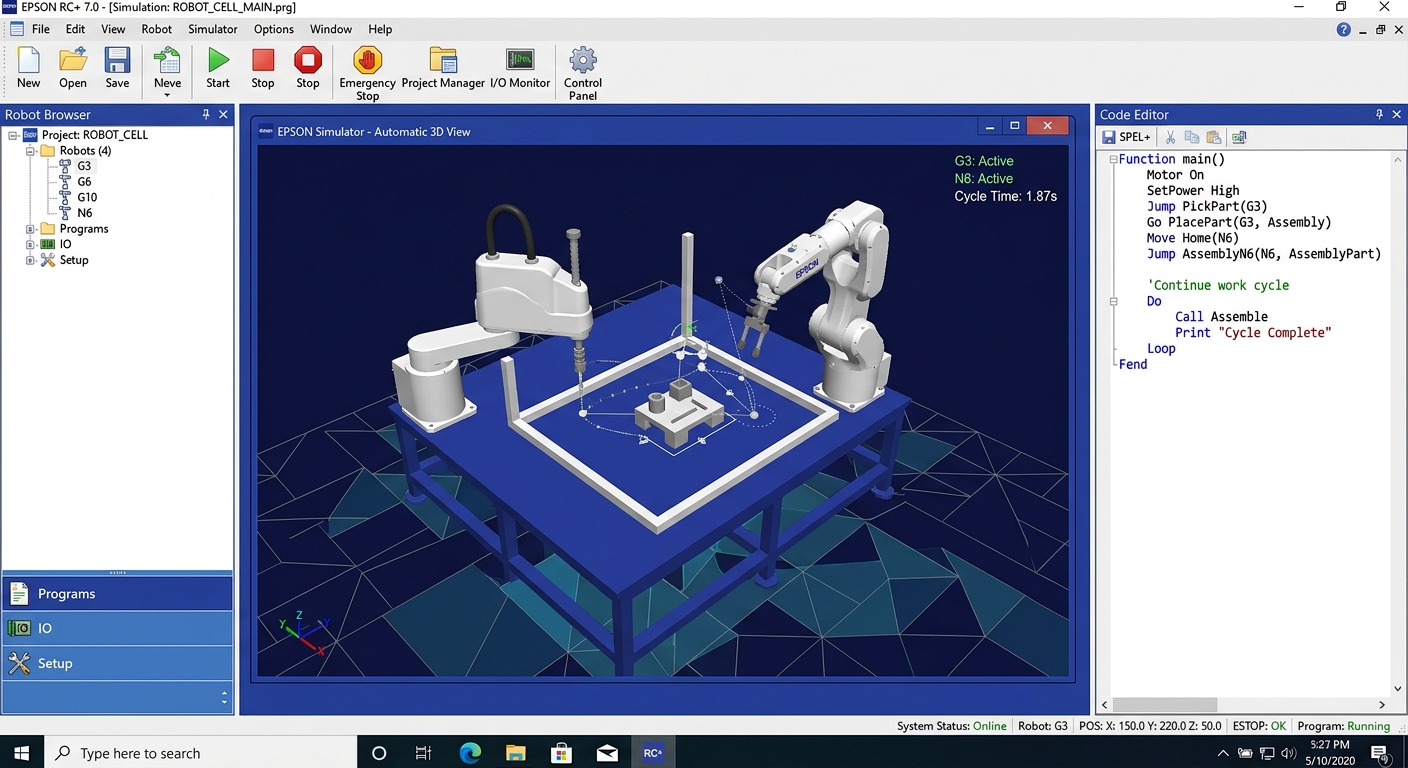The width and height of the screenshot is (1408, 768).
Task: Click the blue help question mark icon
Action: [x=1343, y=29]
